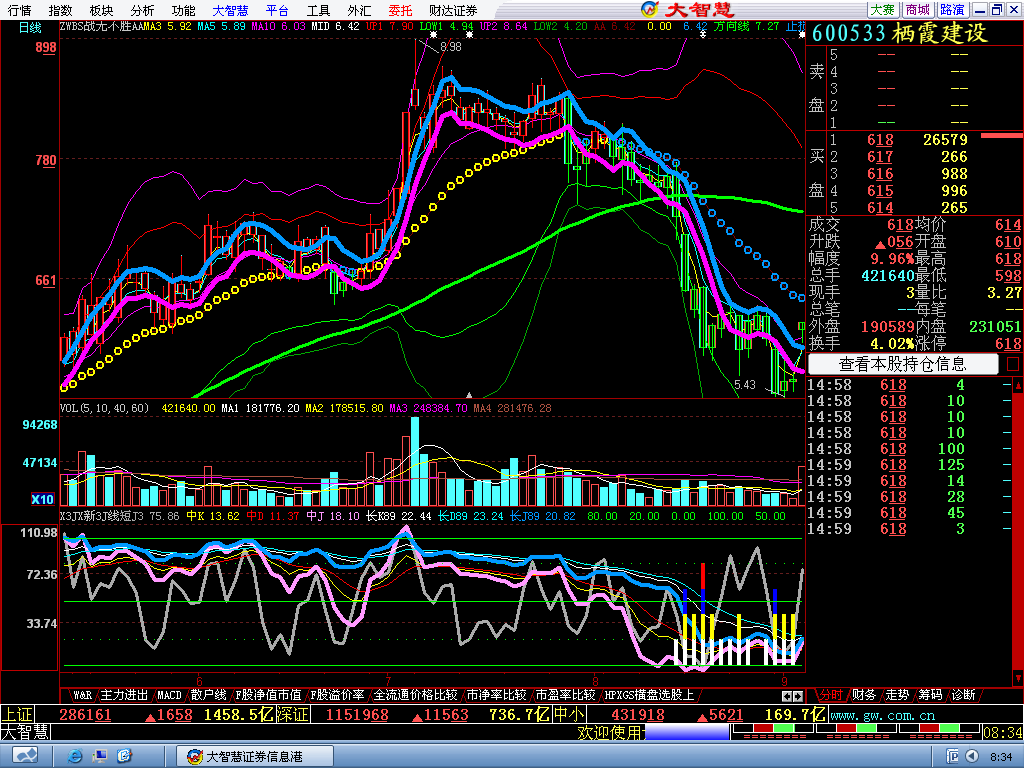
Task: Switch to the F股溢价率 tab
Action: tap(337, 695)
